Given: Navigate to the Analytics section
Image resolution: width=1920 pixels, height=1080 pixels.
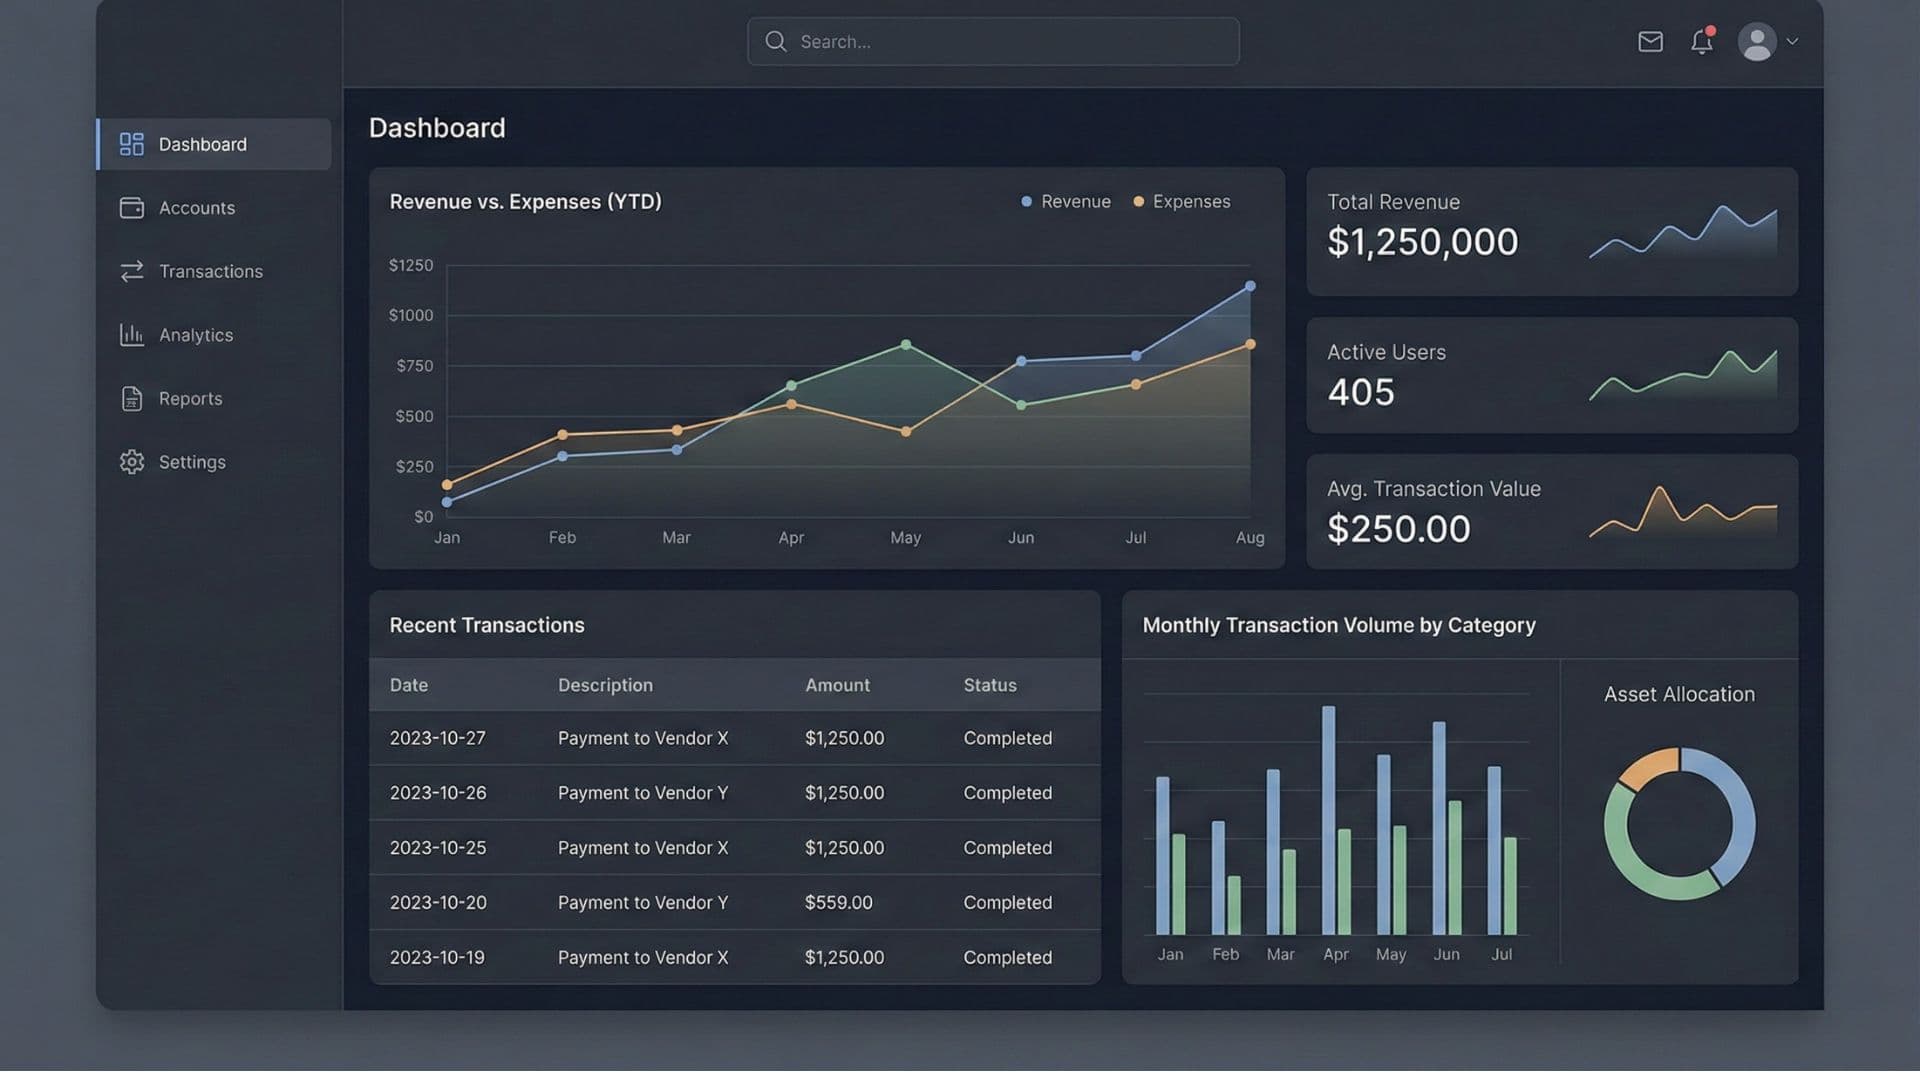Looking at the screenshot, I should click(x=196, y=334).
